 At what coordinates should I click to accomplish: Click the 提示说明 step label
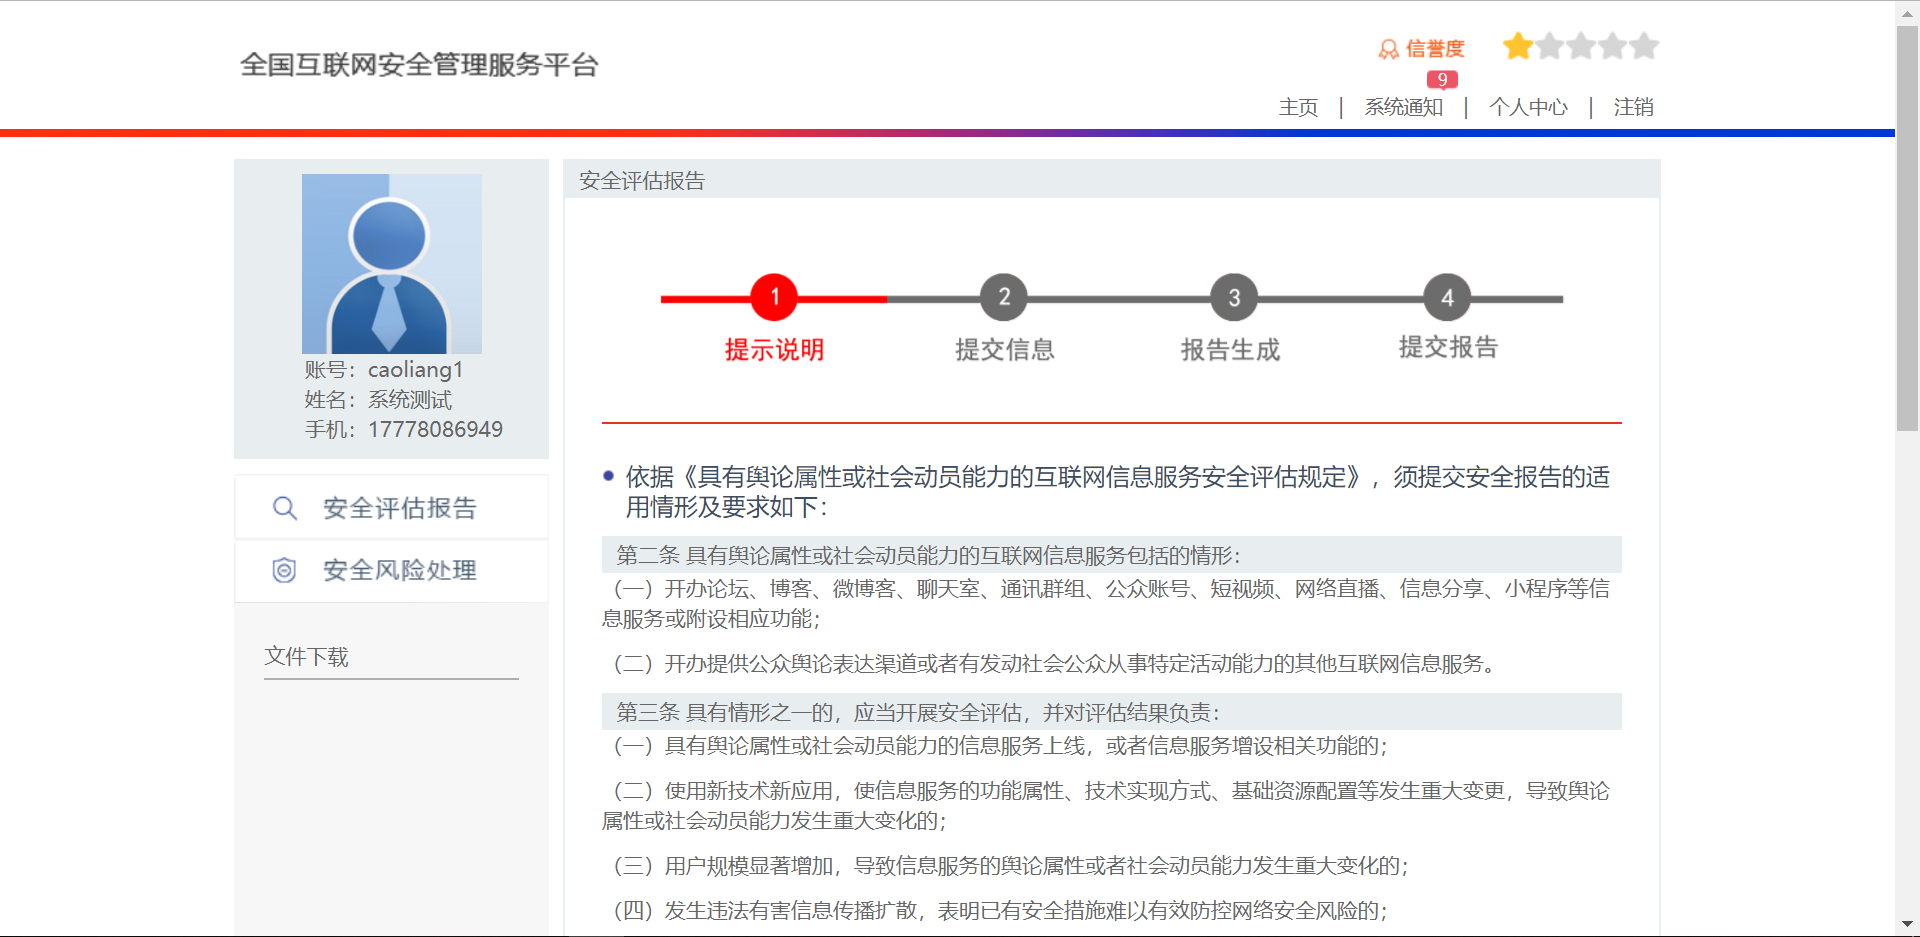click(774, 350)
